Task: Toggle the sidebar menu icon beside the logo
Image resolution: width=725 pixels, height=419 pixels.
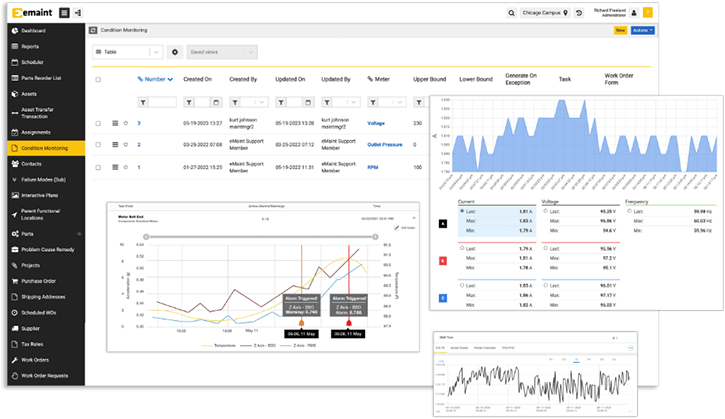Action: tap(64, 13)
